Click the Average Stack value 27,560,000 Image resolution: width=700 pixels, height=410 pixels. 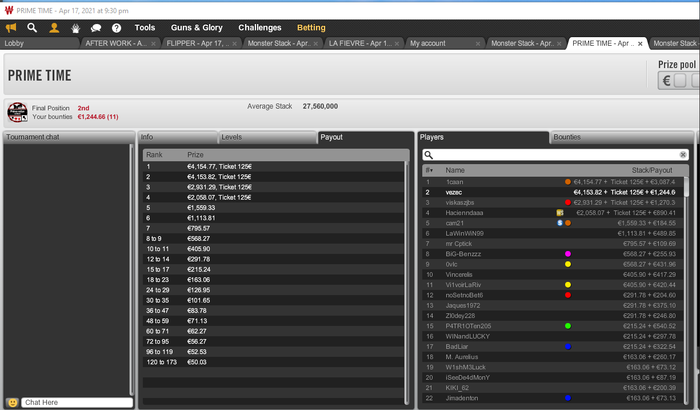point(320,106)
